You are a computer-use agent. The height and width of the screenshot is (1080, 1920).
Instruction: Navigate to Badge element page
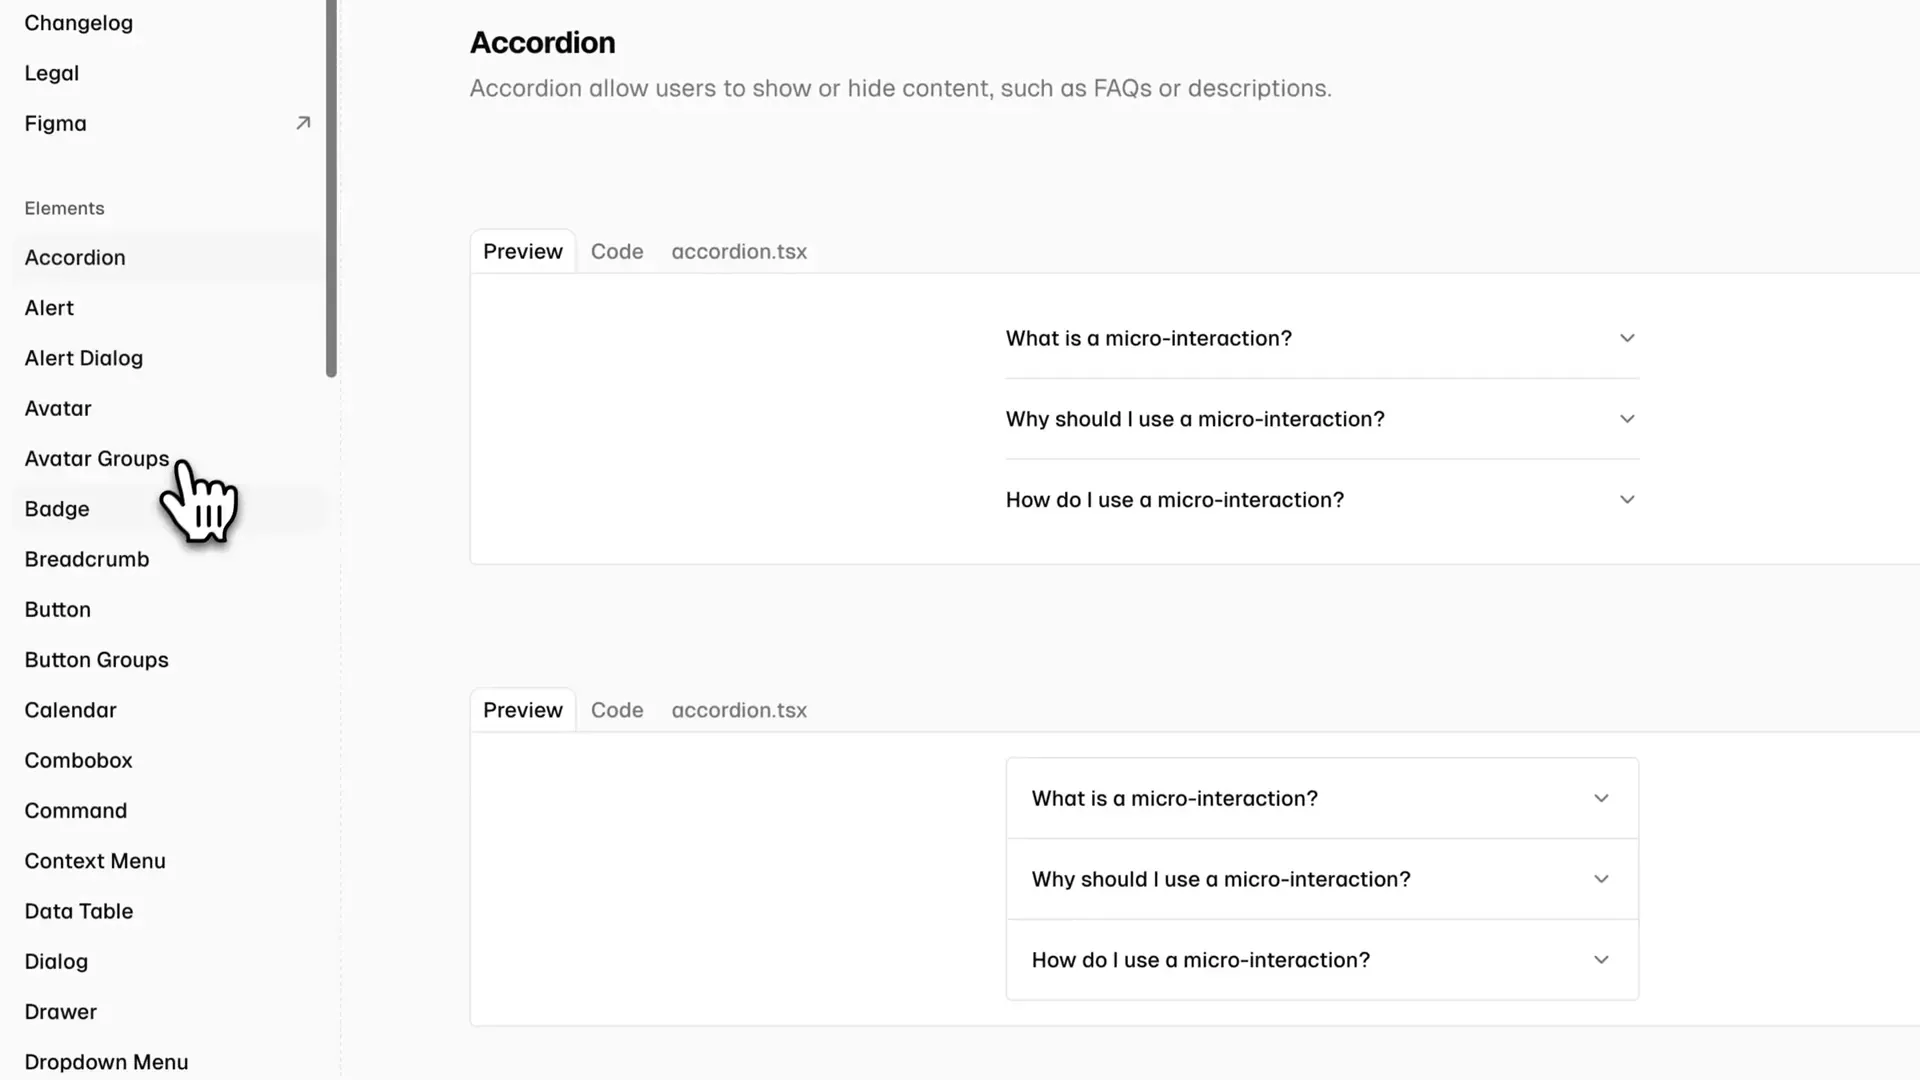point(57,509)
